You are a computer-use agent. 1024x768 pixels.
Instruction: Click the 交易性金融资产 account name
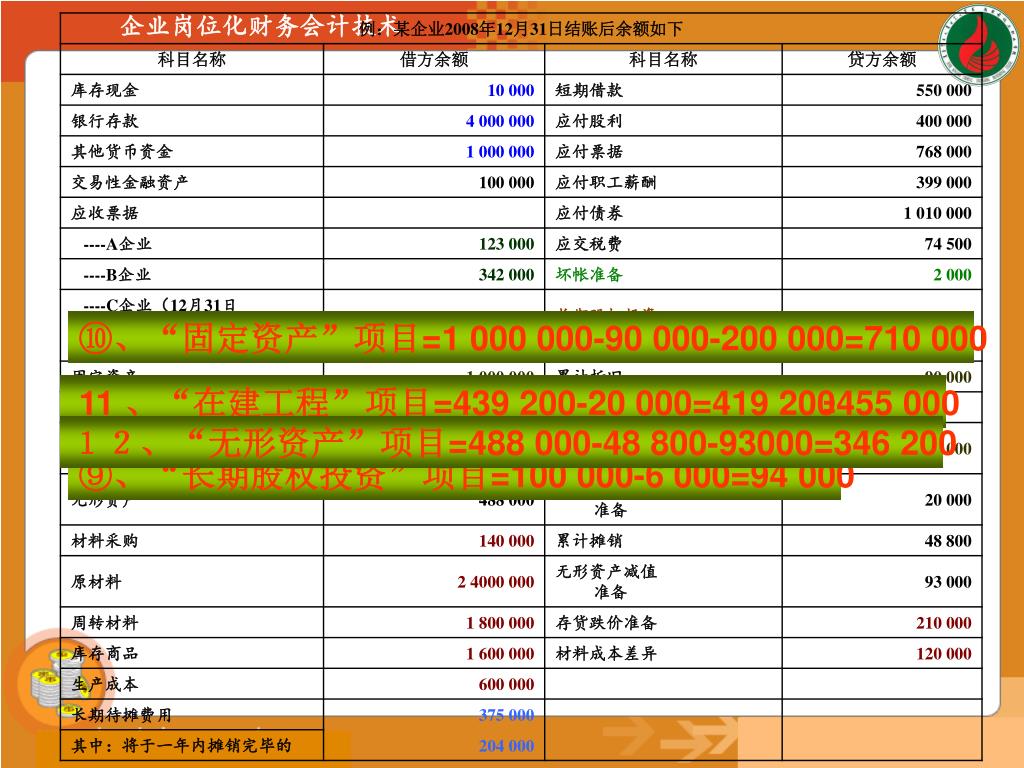point(130,182)
